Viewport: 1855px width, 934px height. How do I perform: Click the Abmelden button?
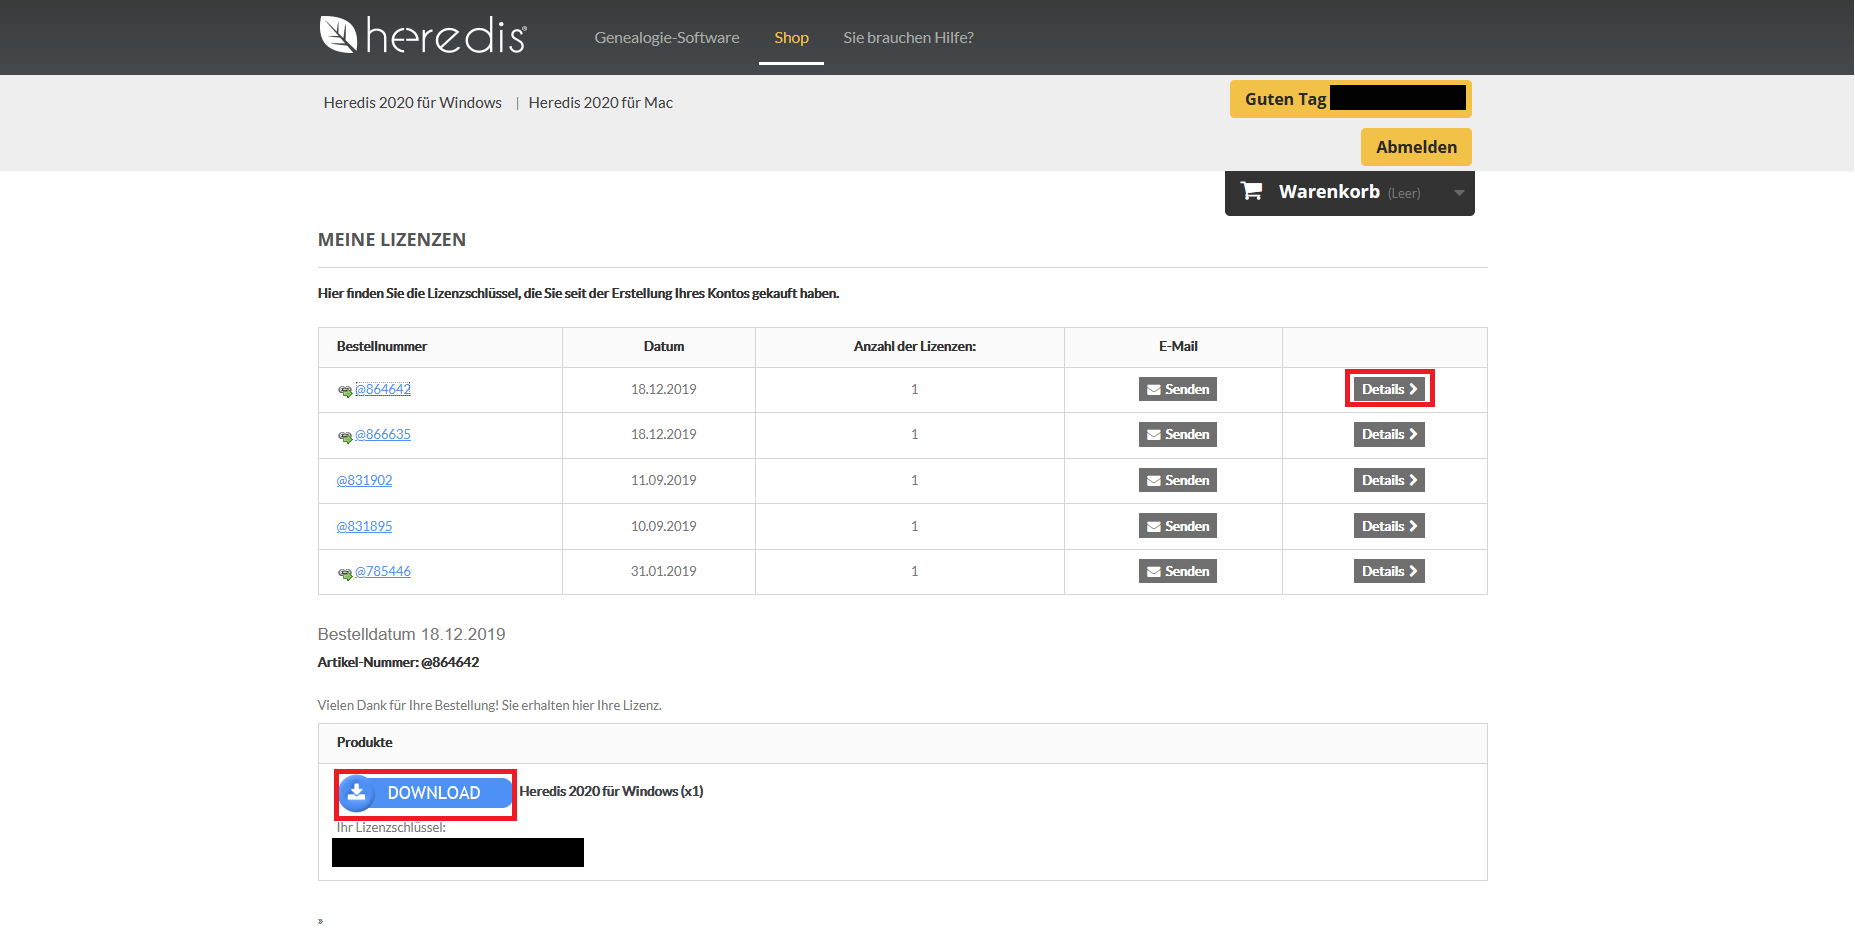pos(1415,146)
